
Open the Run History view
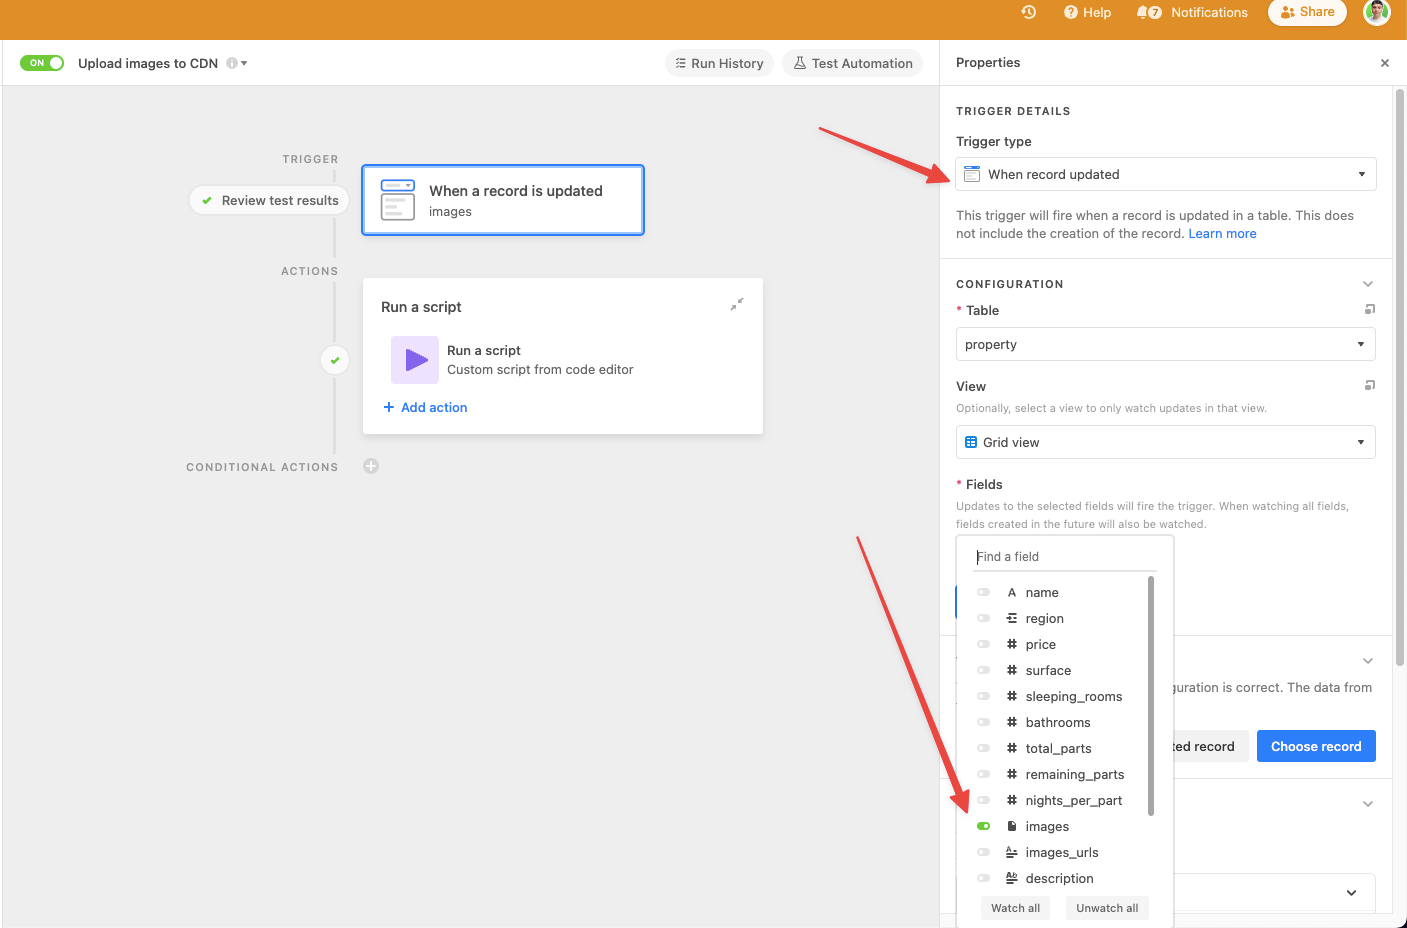click(x=719, y=62)
